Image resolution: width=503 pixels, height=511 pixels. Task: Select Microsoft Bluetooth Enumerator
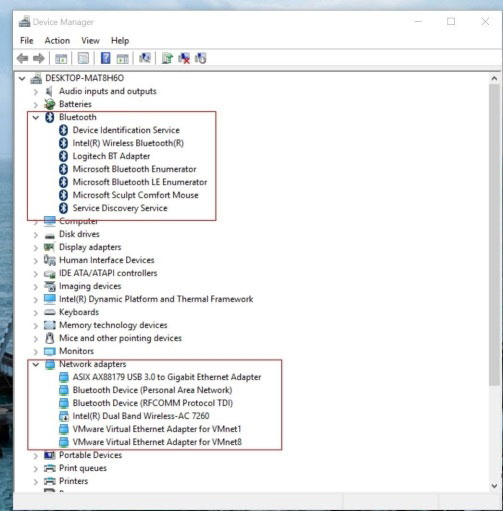134,169
